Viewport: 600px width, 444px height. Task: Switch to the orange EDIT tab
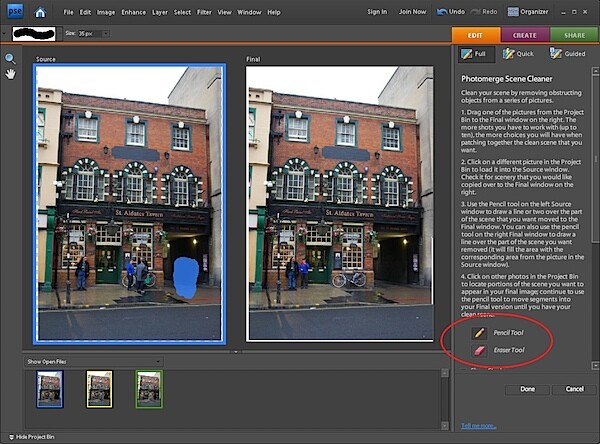tap(476, 35)
